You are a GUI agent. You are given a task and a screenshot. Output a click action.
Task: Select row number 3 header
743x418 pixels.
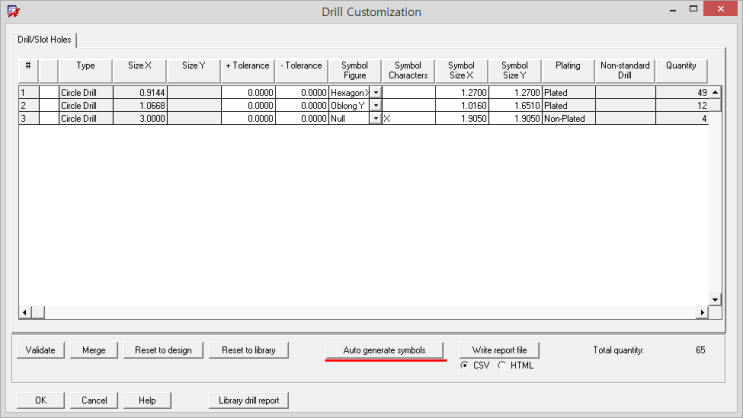[x=29, y=118]
